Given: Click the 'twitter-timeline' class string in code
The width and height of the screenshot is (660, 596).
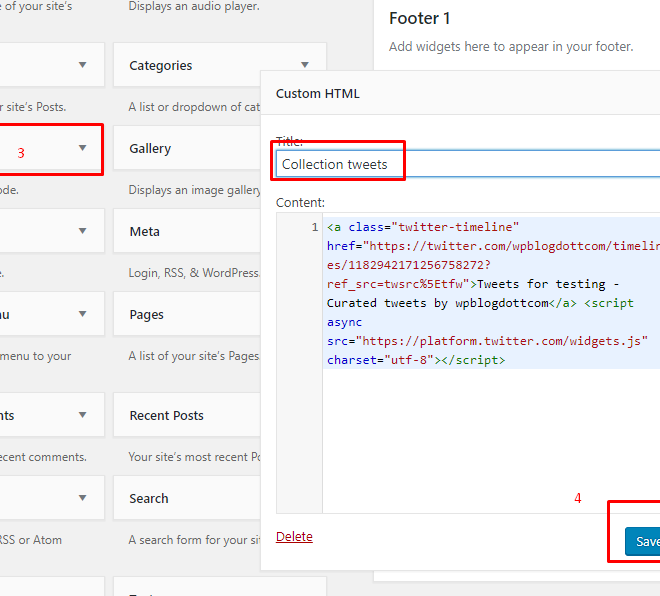Looking at the screenshot, I should click(x=455, y=227).
